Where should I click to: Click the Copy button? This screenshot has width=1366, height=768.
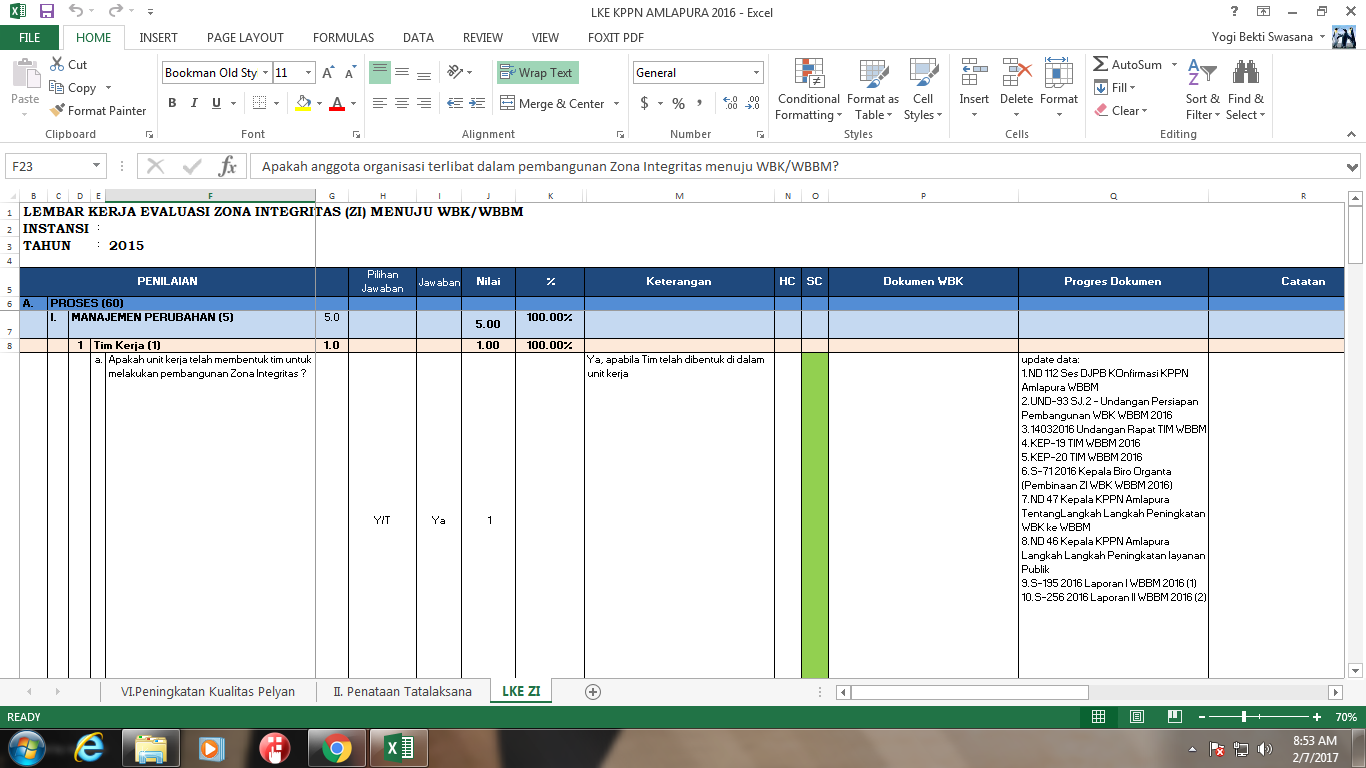pyautogui.click(x=74, y=88)
